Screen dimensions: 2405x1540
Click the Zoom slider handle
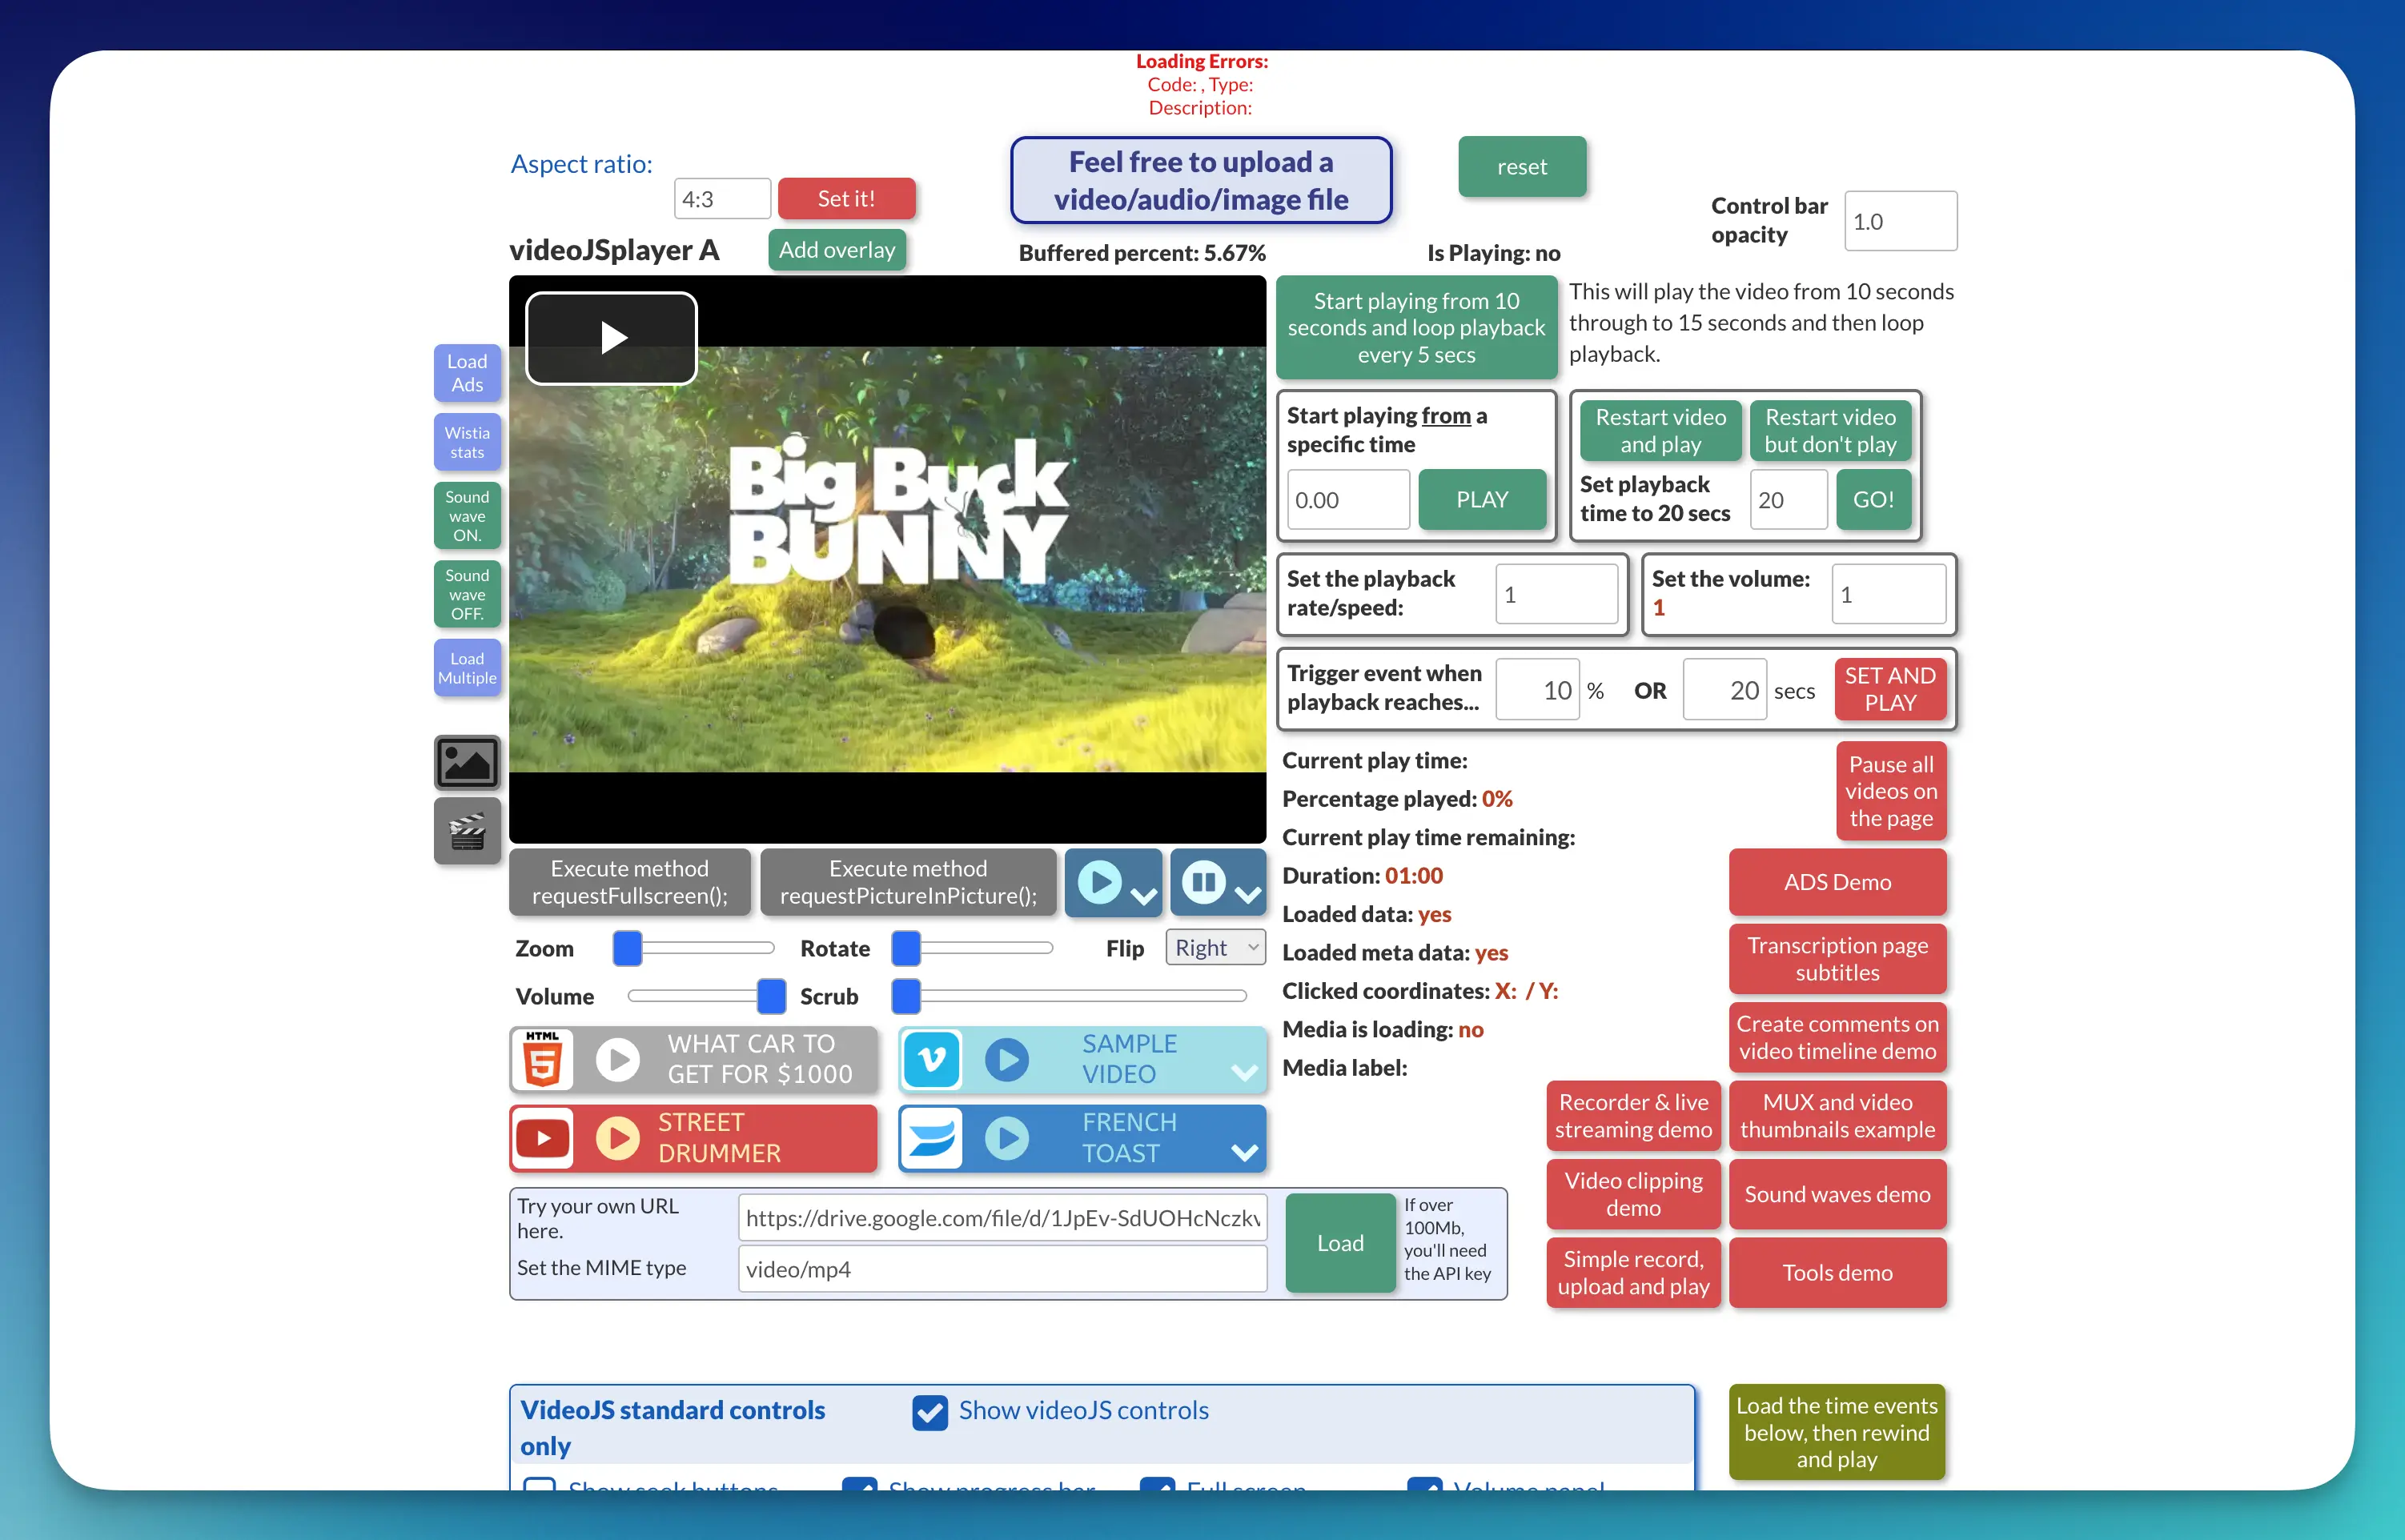pyautogui.click(x=627, y=948)
